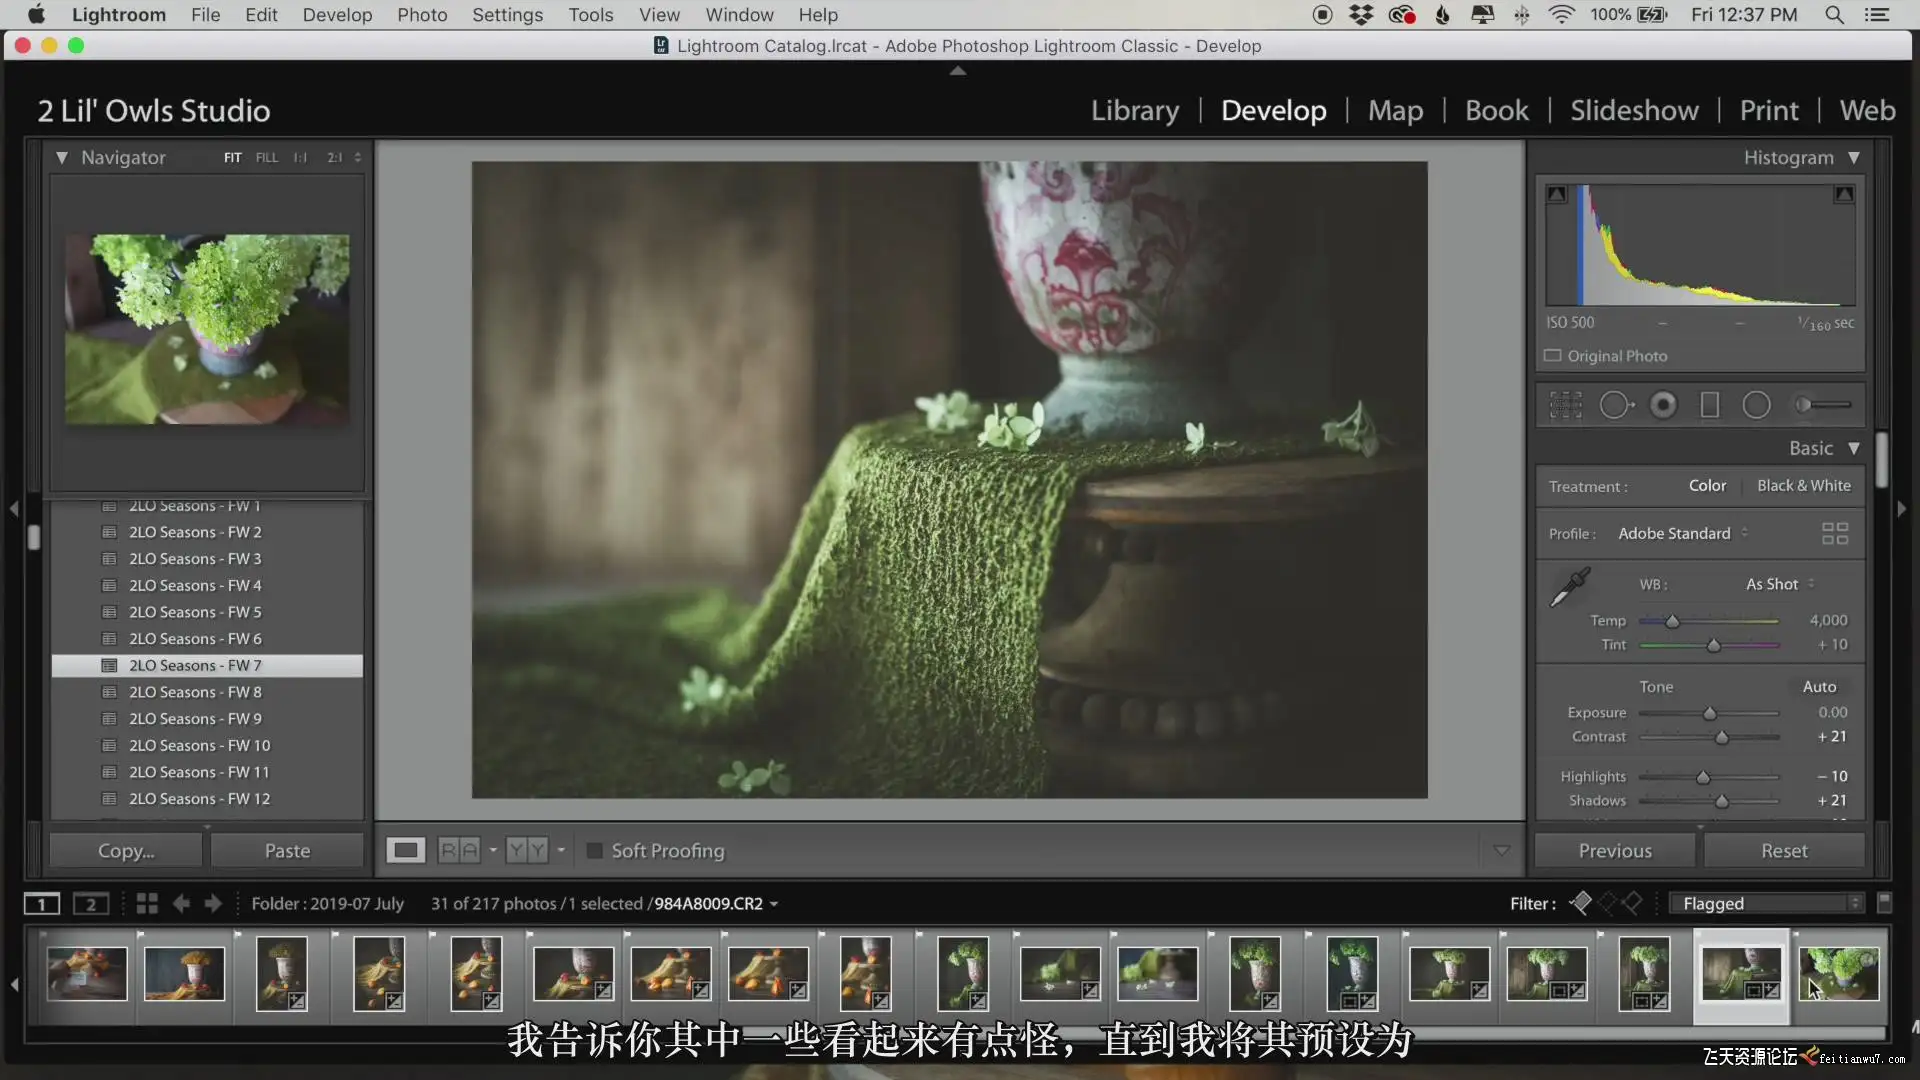Screen dimensions: 1920x1080
Task: Pick the White Balance Selector eyedropper
Action: pos(1570,587)
